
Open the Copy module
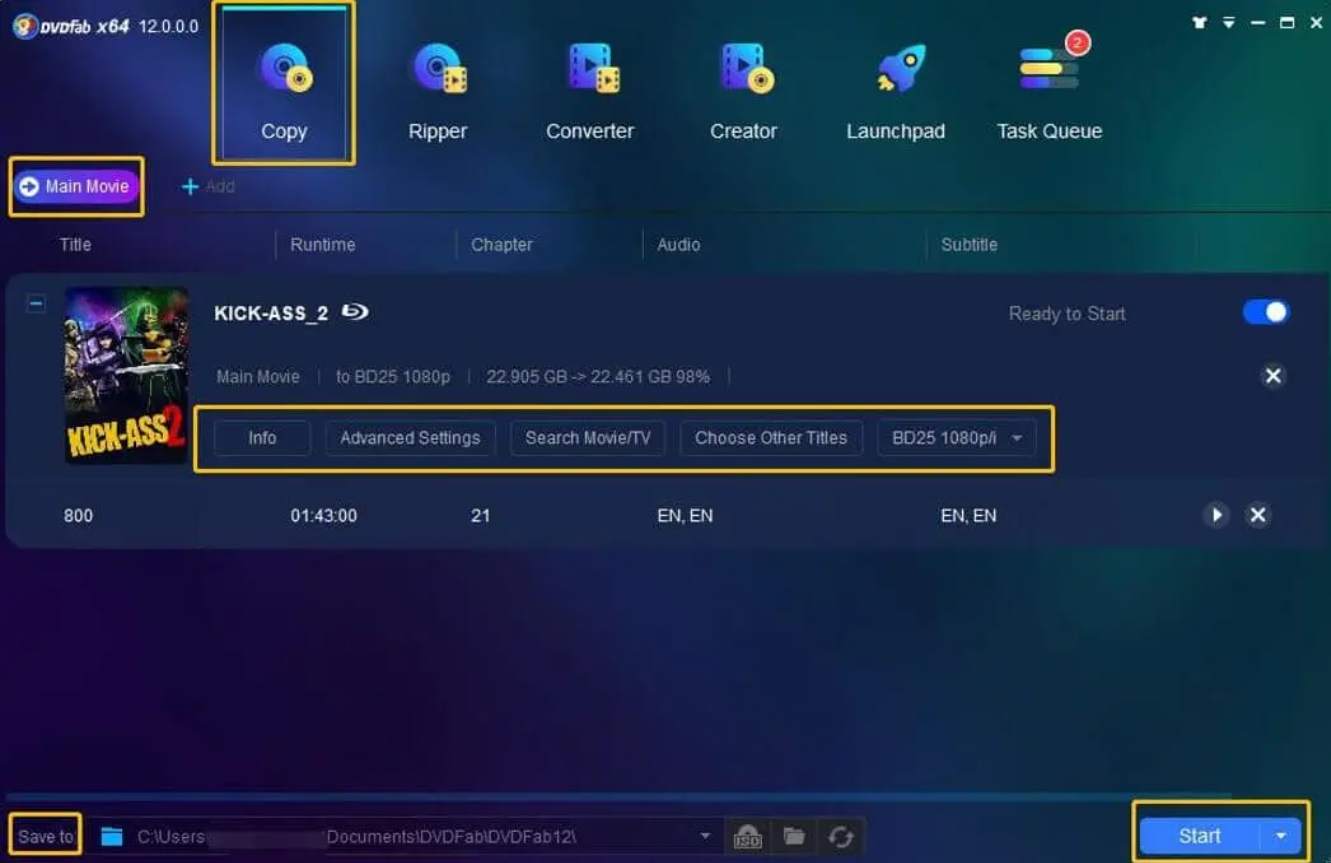point(284,84)
